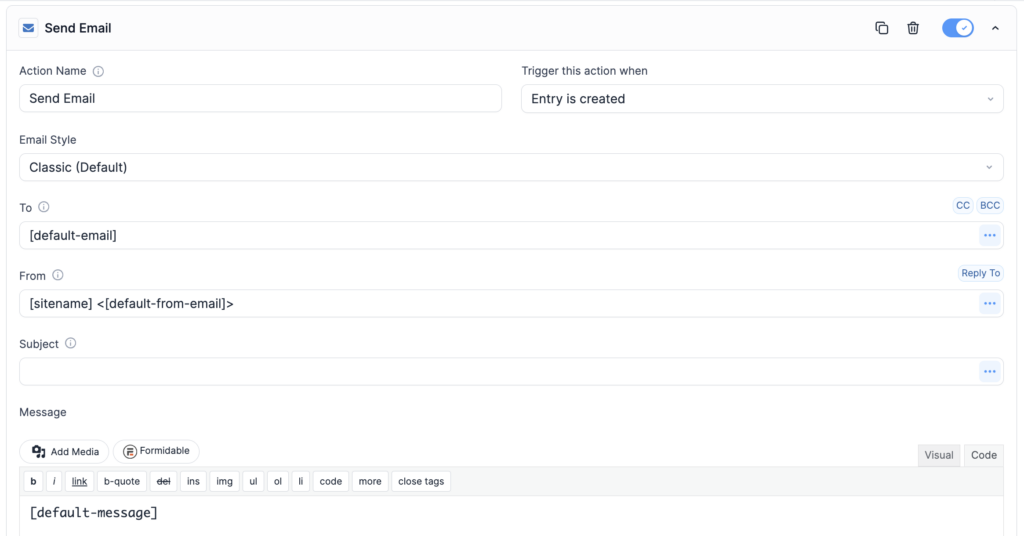Screen dimensions: 1024x536
Task: Insert an image with img button
Action: 225,481
